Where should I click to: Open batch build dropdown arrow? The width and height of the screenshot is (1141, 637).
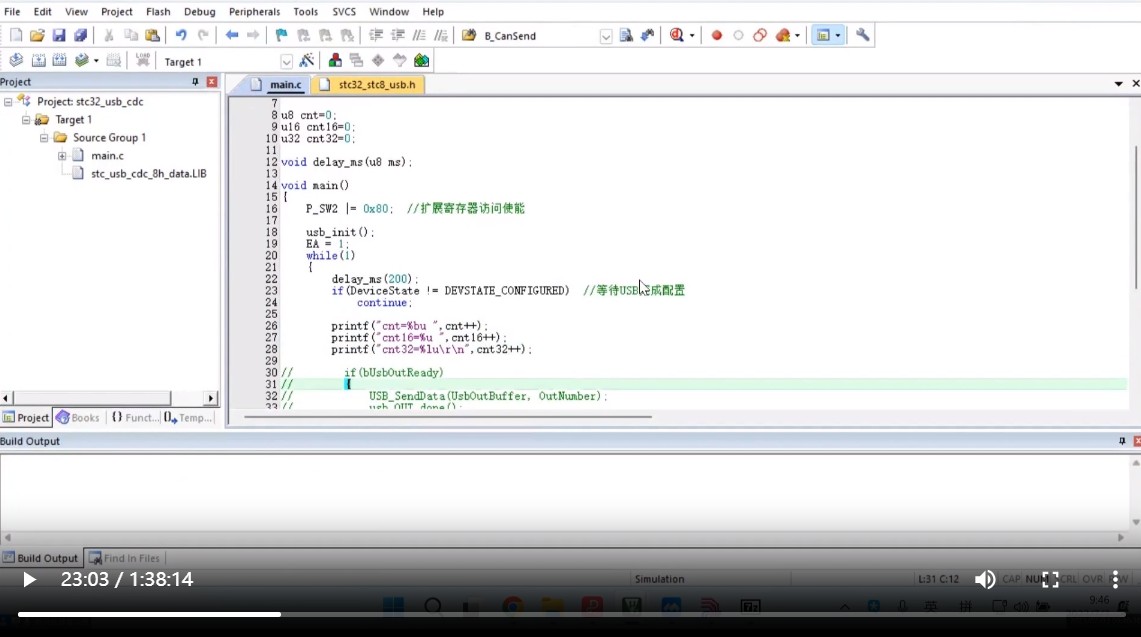pyautogui.click(x=96, y=61)
